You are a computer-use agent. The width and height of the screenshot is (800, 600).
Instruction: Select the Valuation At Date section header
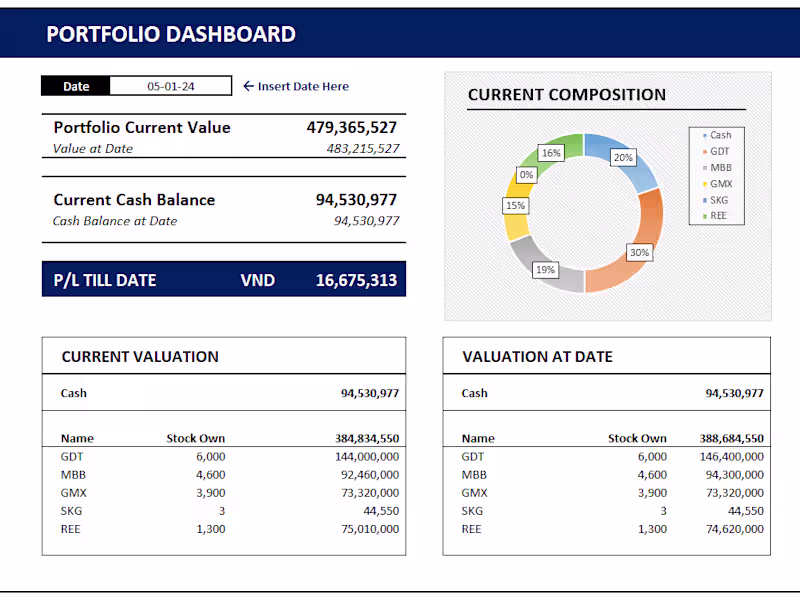click(x=536, y=357)
